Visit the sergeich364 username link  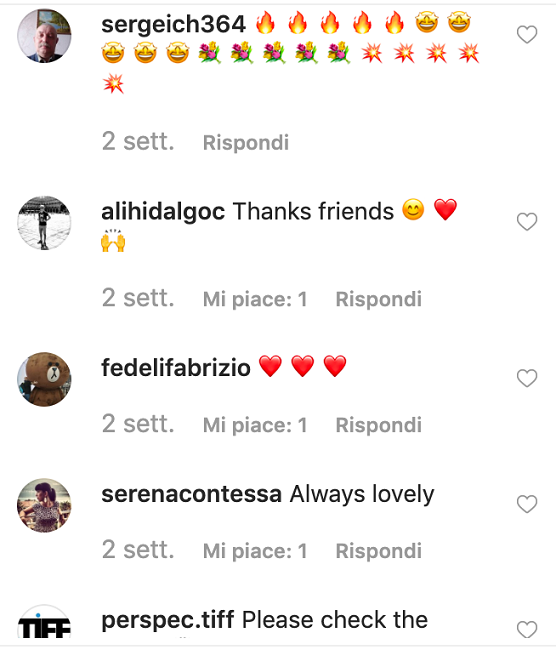point(174,24)
